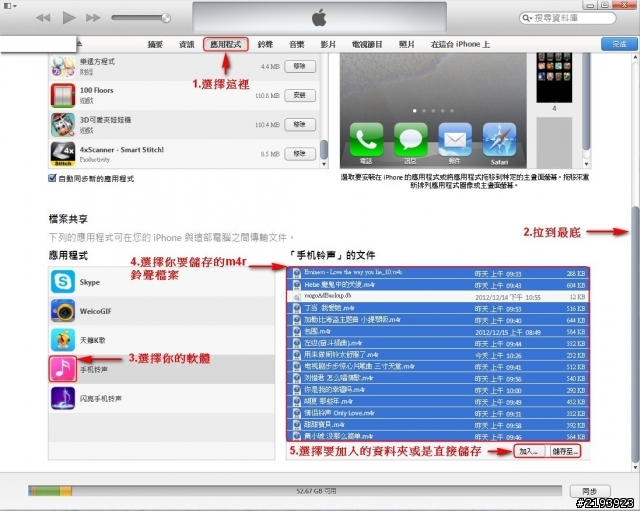Select file 包圍.m4r

(438, 331)
